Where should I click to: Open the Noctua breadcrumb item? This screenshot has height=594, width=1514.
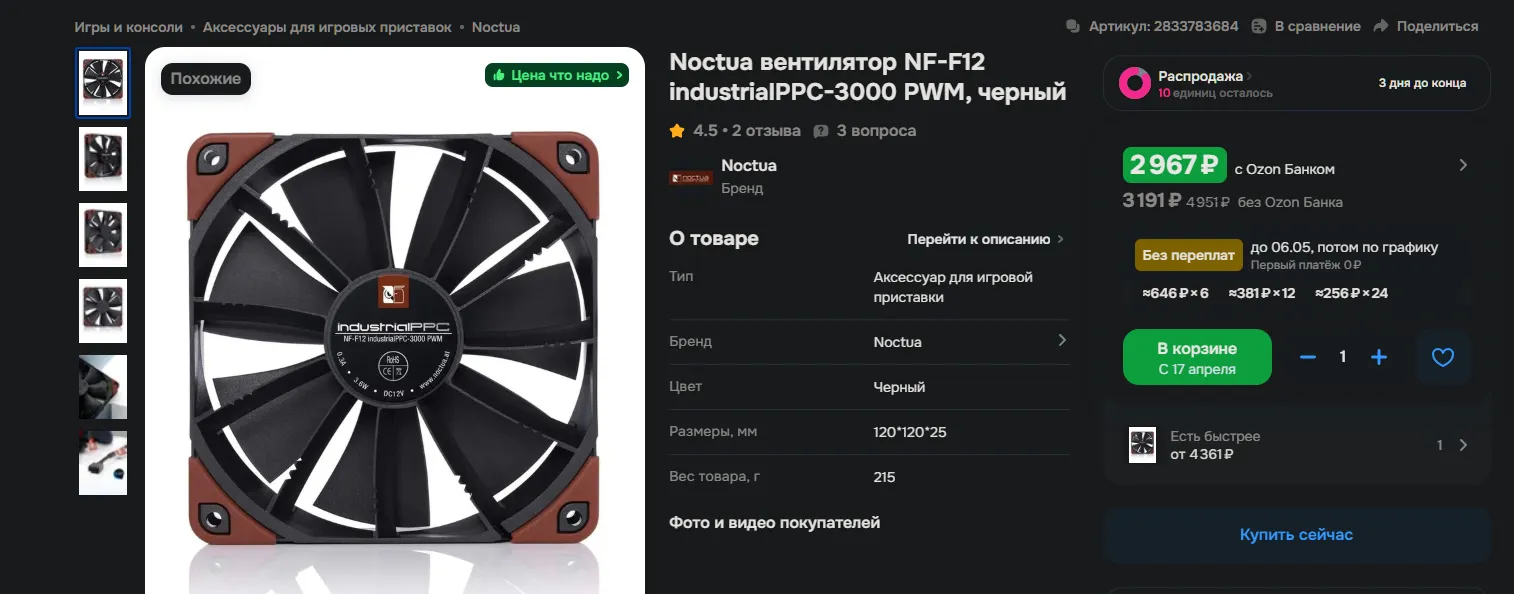(495, 27)
